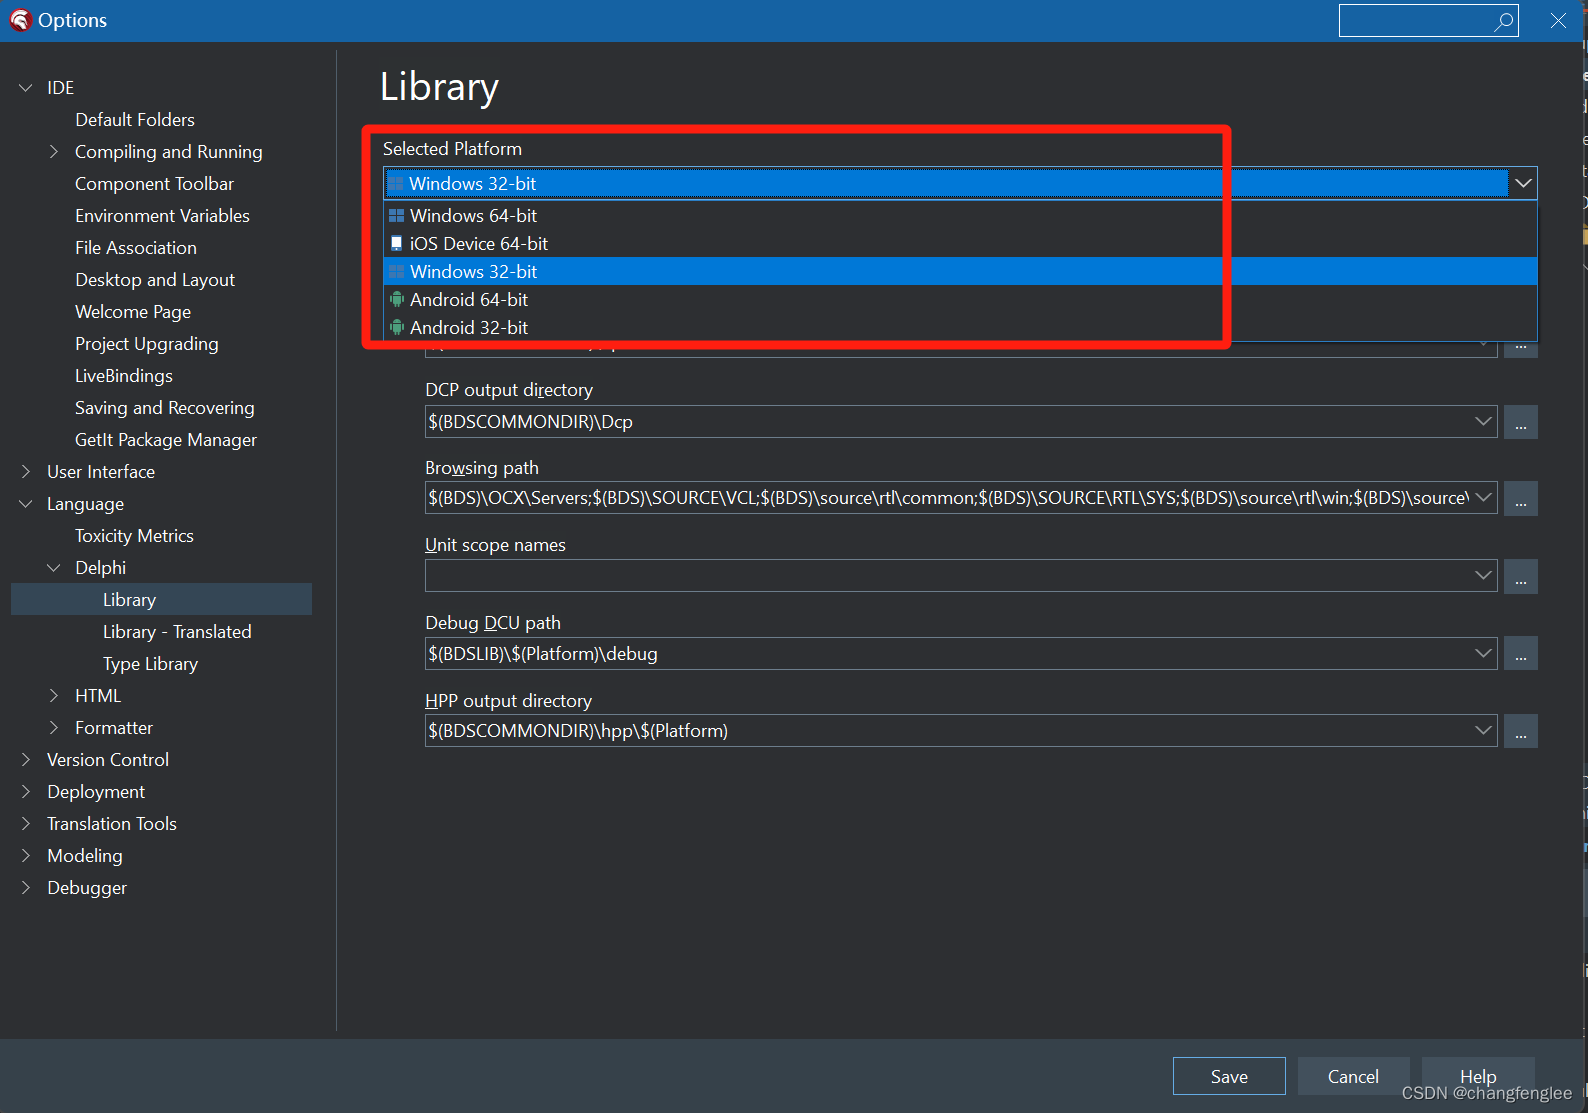
Task: Expand the Modeling tree node
Action: point(26,855)
